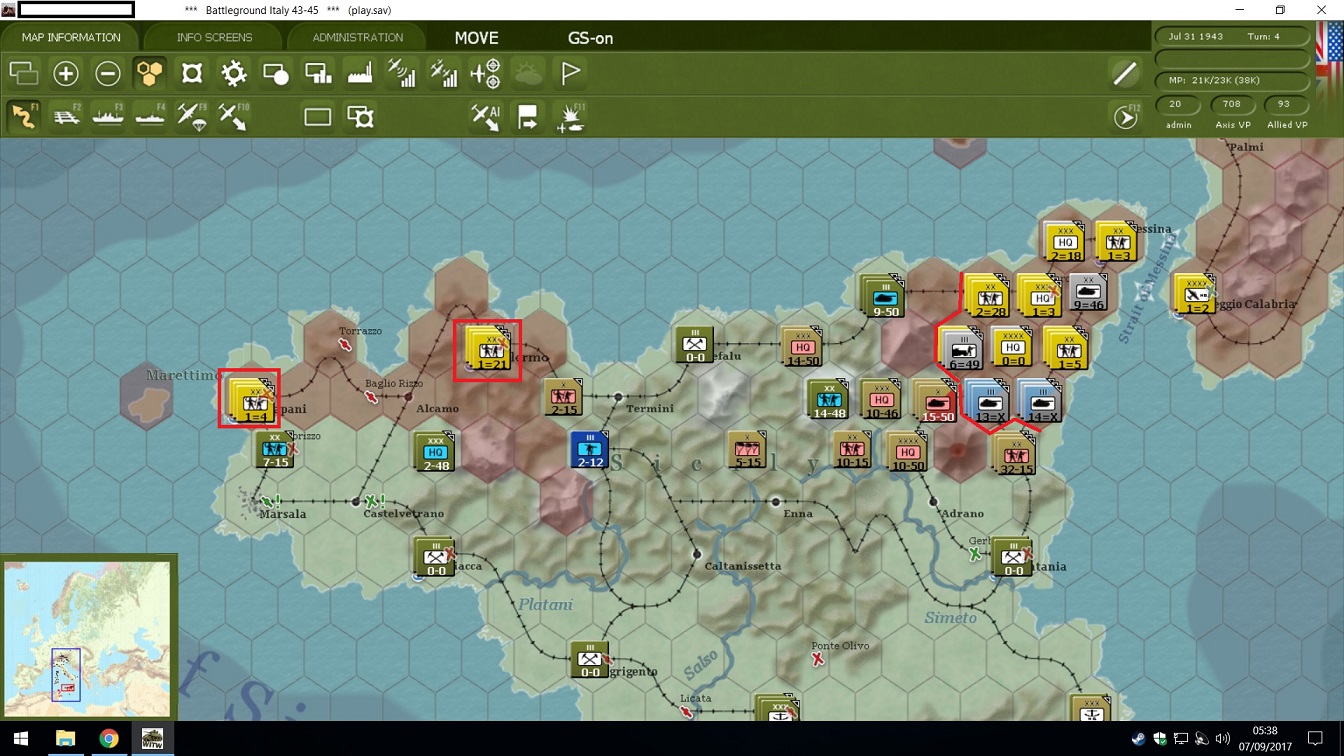Select the 14-50 HQ unit
The image size is (1344, 756).
pos(802,347)
